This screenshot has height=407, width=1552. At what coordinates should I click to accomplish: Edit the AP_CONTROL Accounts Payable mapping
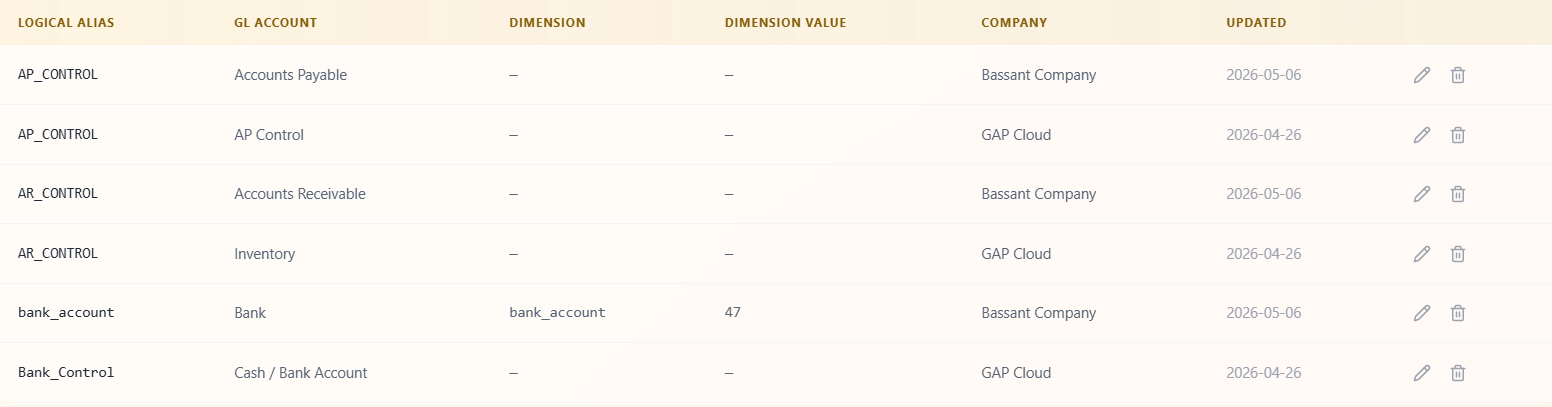(1421, 75)
